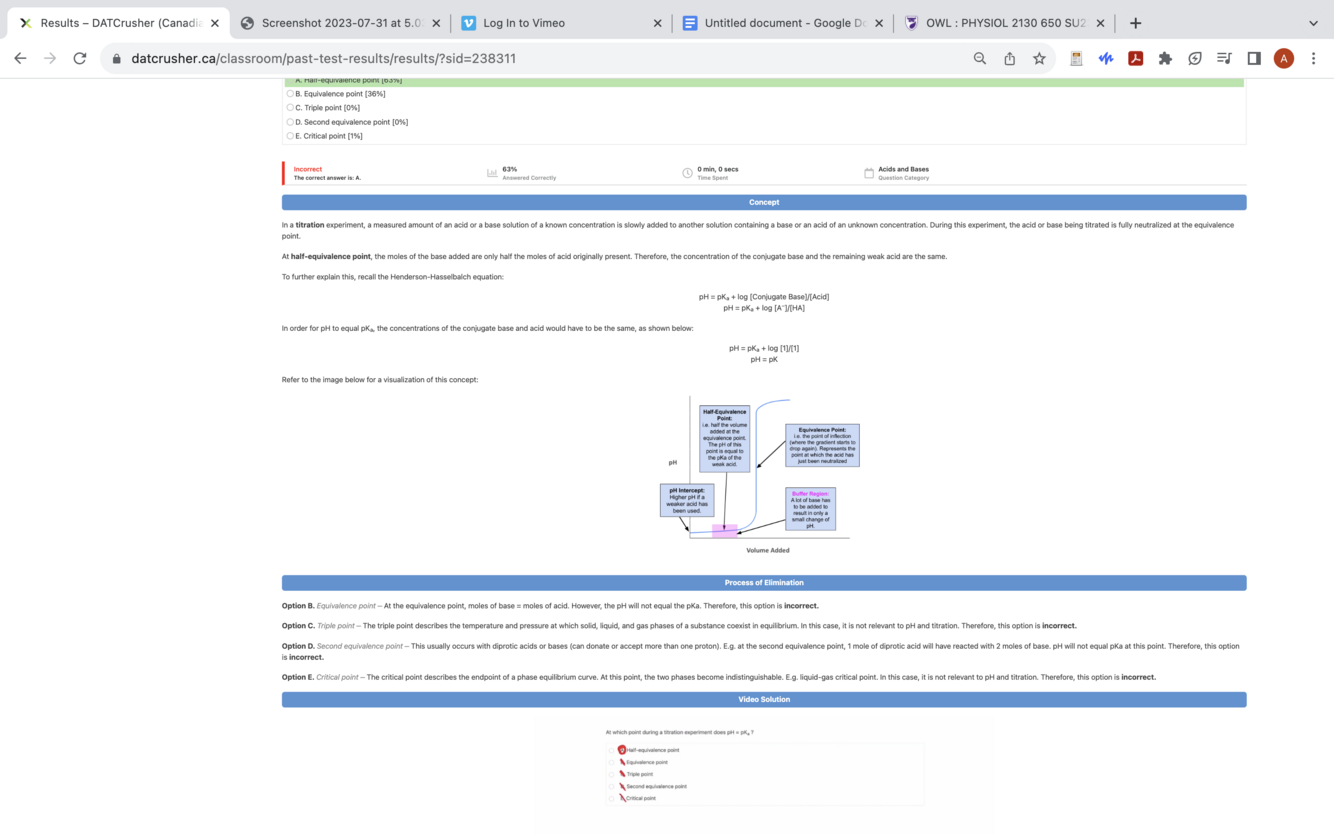This screenshot has height=834, width=1334.
Task: Close the DATCrusher Results tab
Action: click(215, 23)
